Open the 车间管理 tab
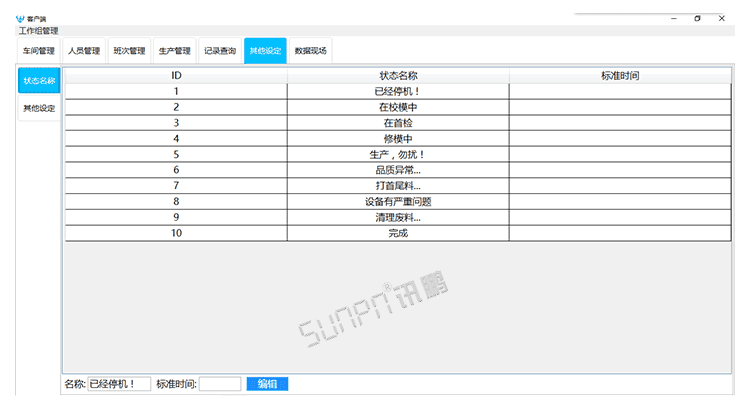 point(39,51)
